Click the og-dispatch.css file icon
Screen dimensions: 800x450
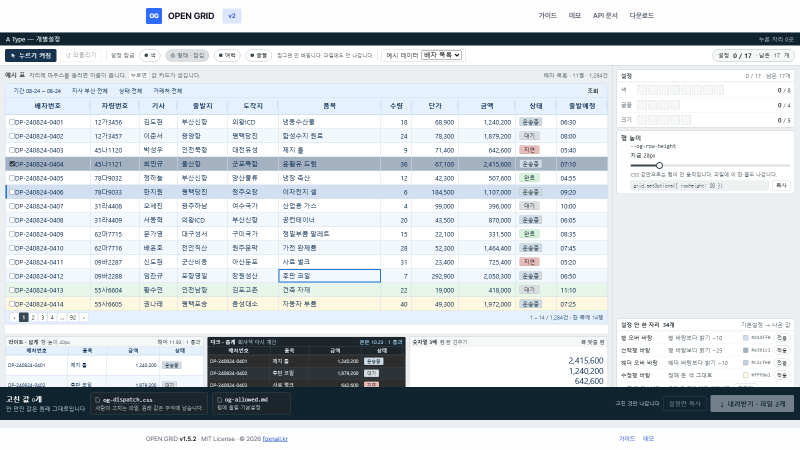point(97,400)
